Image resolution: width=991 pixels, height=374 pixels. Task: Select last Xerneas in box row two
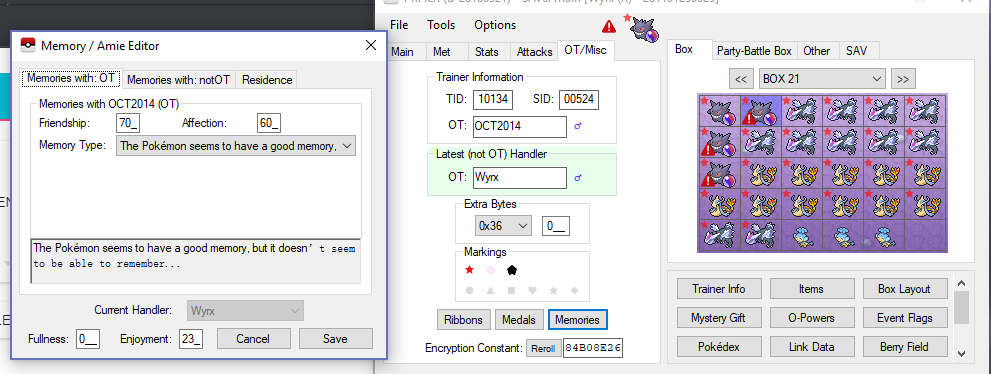pyautogui.click(x=926, y=142)
